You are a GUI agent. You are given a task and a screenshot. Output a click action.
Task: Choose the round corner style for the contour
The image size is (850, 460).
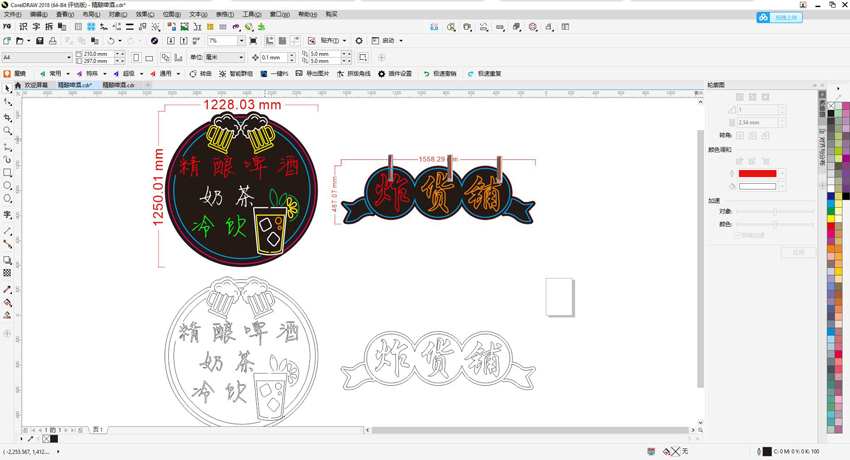[752, 135]
